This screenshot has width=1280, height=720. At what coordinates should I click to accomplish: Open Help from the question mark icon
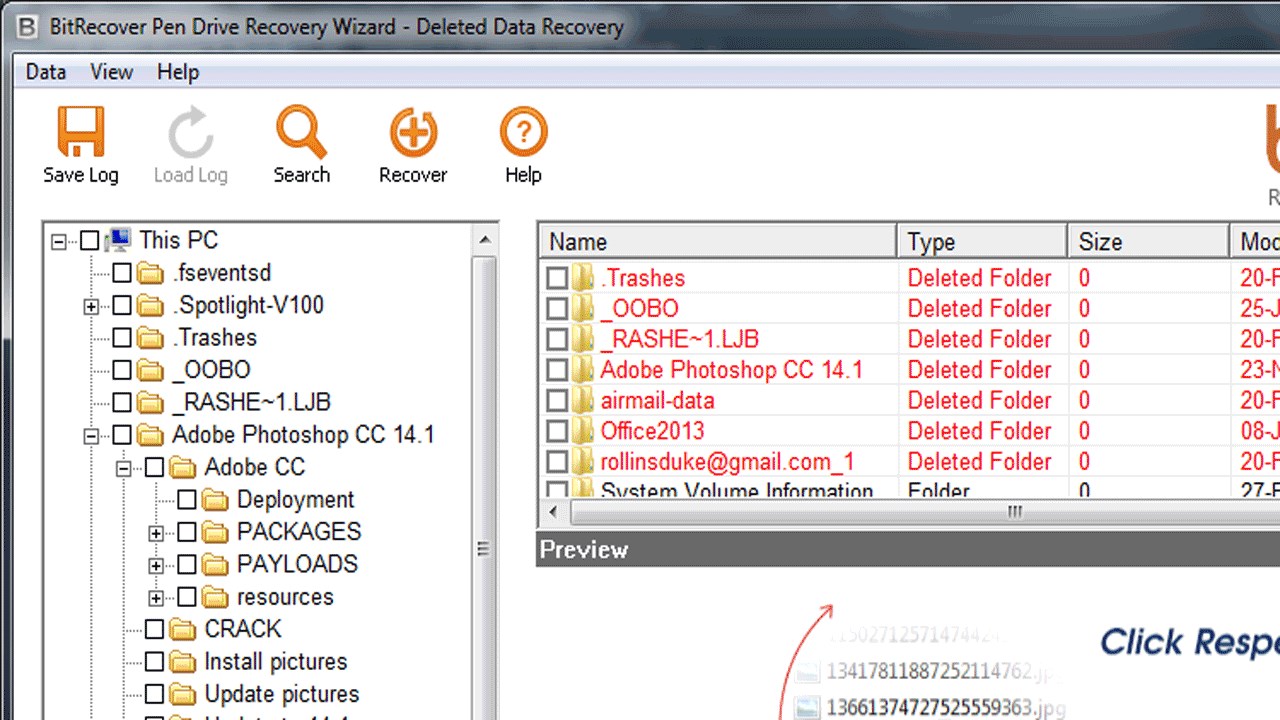coord(523,132)
